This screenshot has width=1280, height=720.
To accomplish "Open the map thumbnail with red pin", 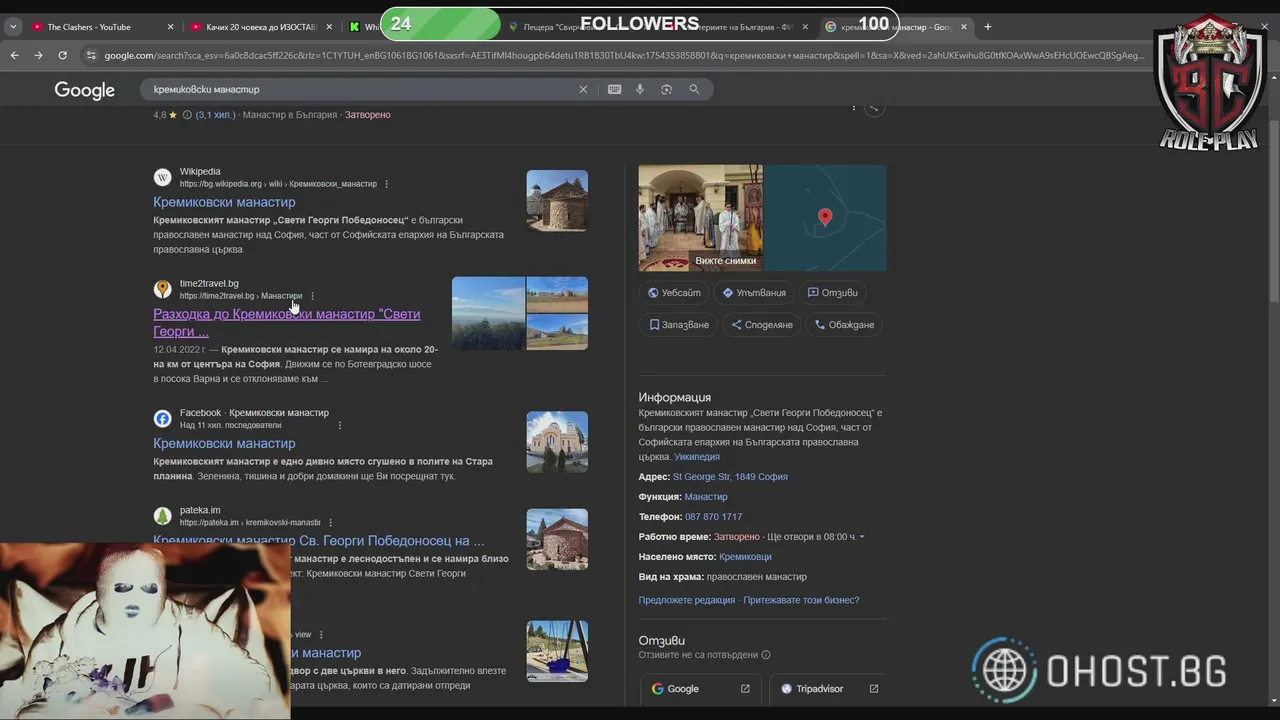I will click(x=825, y=218).
